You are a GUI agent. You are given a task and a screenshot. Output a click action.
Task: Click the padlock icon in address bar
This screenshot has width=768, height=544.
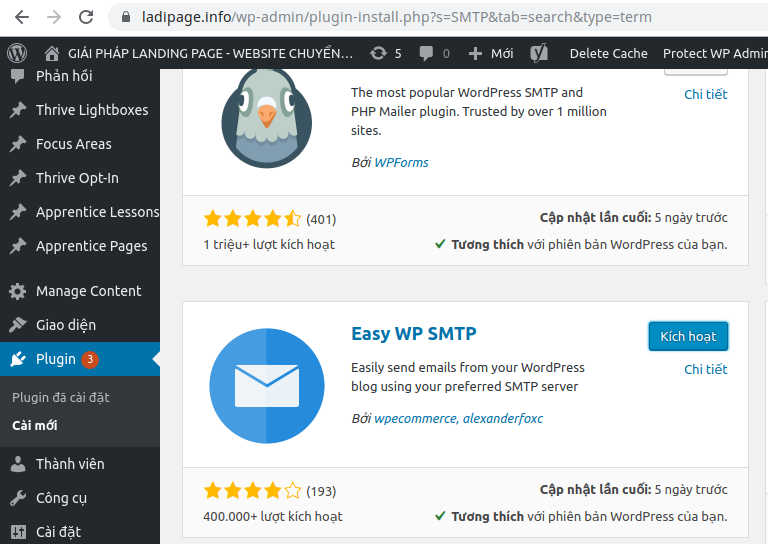point(126,17)
